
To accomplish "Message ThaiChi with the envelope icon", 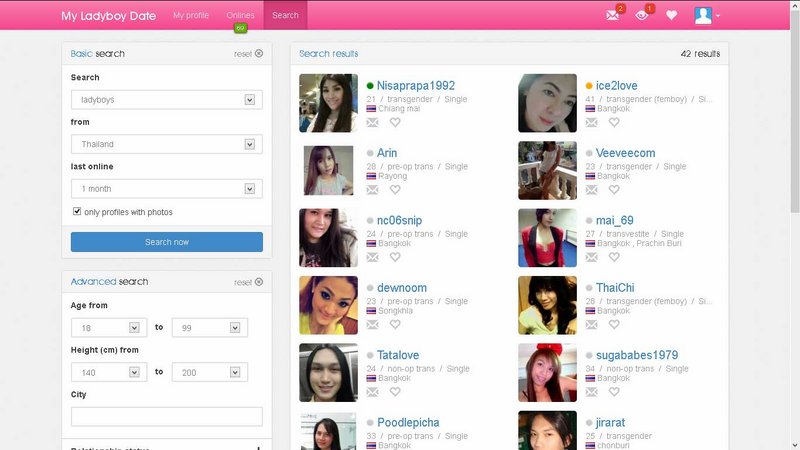I will 591,324.
